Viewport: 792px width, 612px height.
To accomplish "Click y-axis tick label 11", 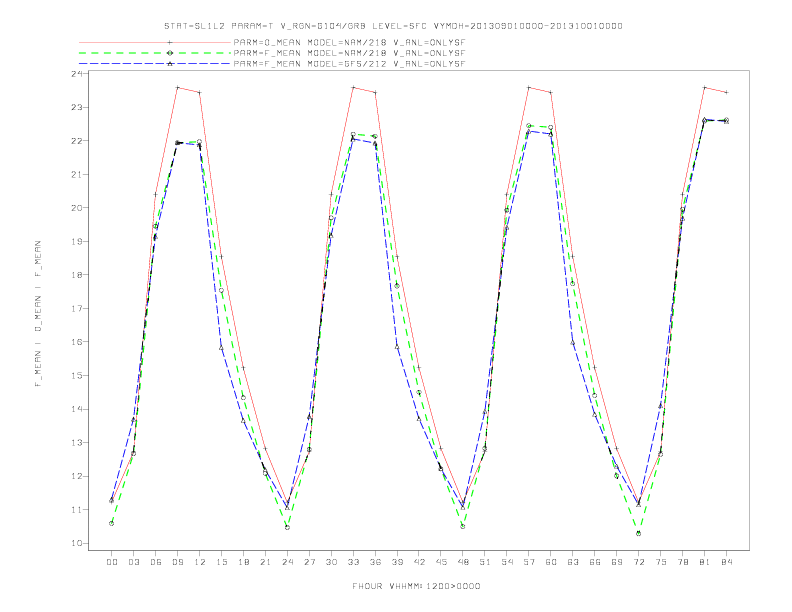I will click(77, 510).
